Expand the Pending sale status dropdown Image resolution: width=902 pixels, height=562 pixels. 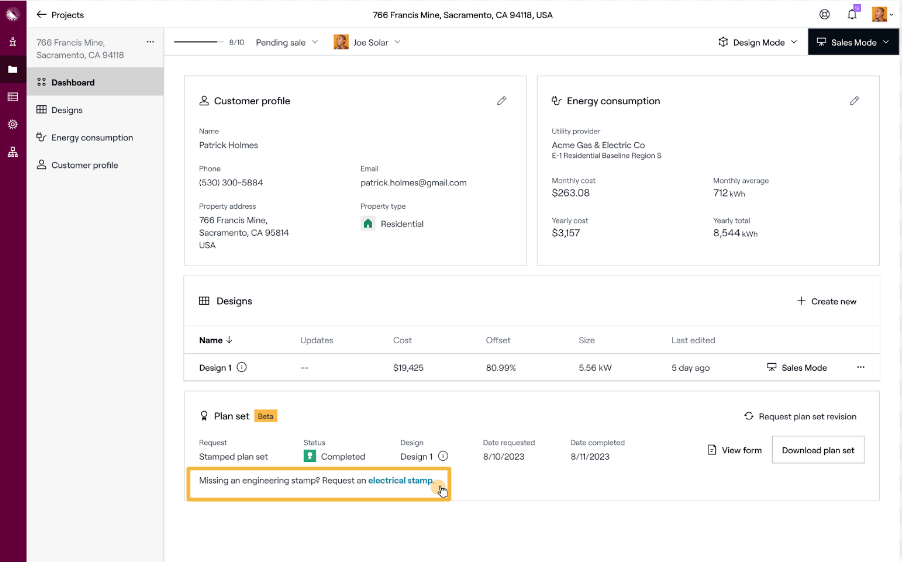287,43
